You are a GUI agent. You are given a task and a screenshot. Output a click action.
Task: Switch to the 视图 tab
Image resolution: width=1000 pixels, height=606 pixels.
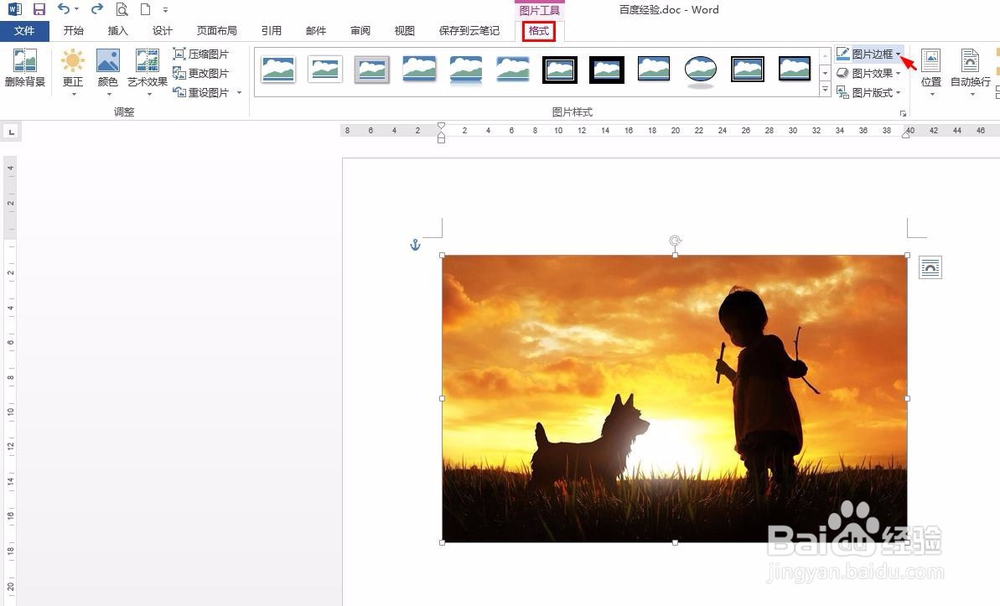click(404, 31)
